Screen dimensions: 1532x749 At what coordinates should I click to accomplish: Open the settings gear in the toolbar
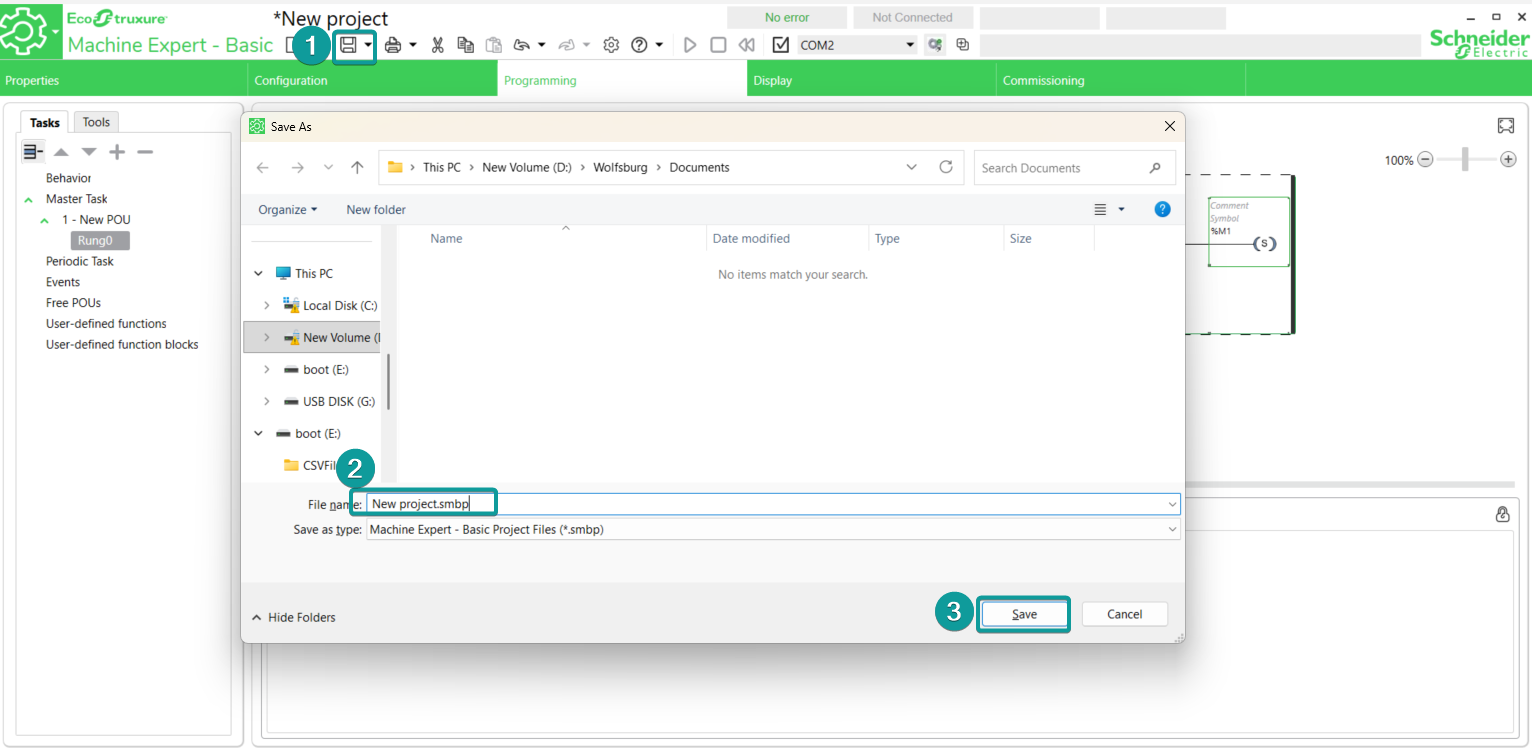coord(611,45)
